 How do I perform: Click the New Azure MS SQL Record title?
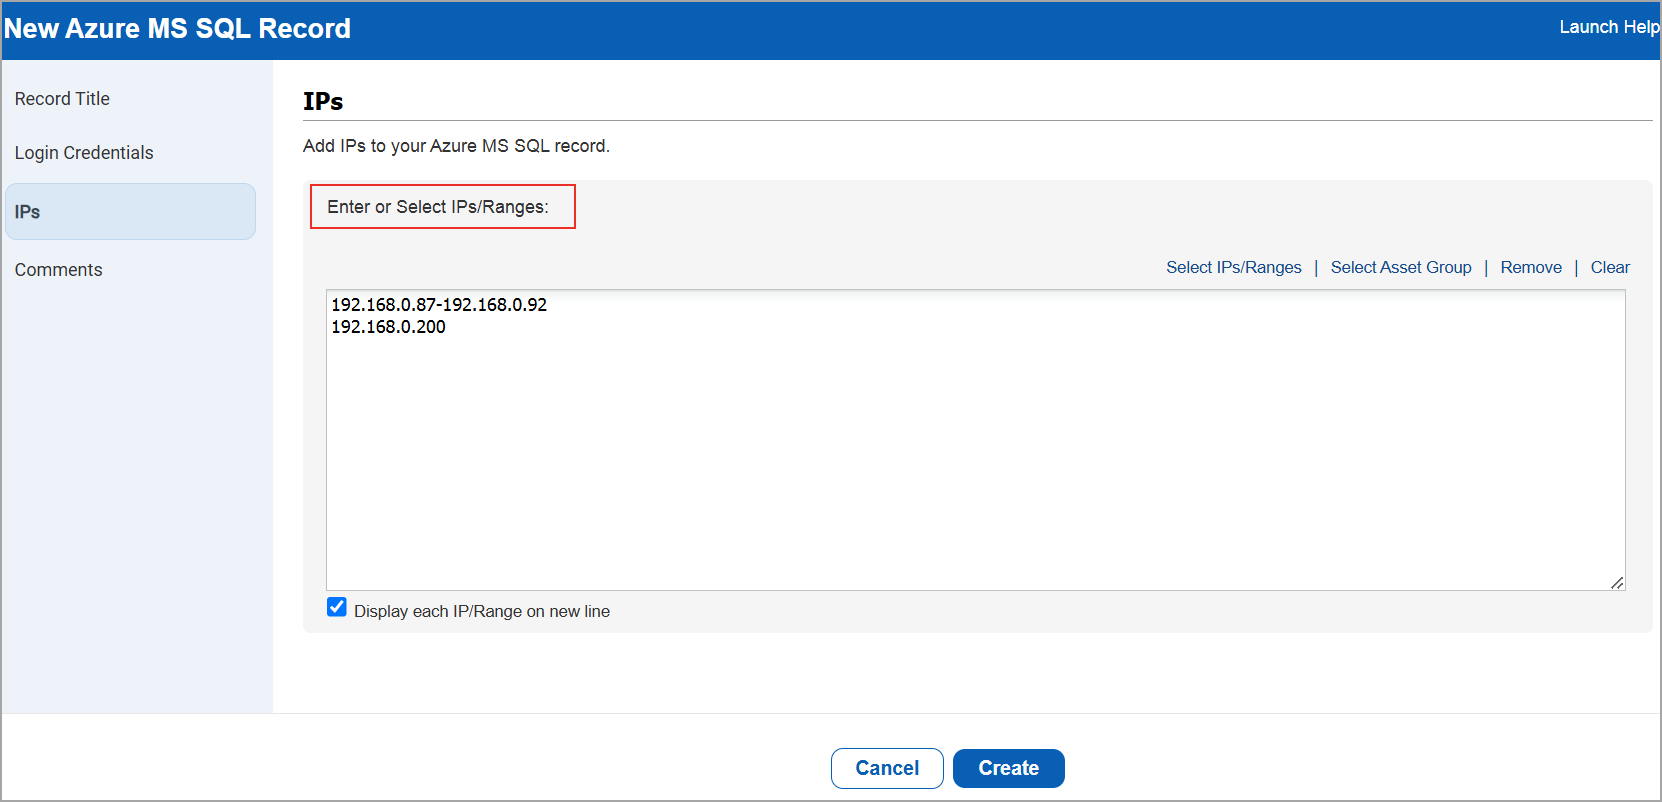[177, 28]
